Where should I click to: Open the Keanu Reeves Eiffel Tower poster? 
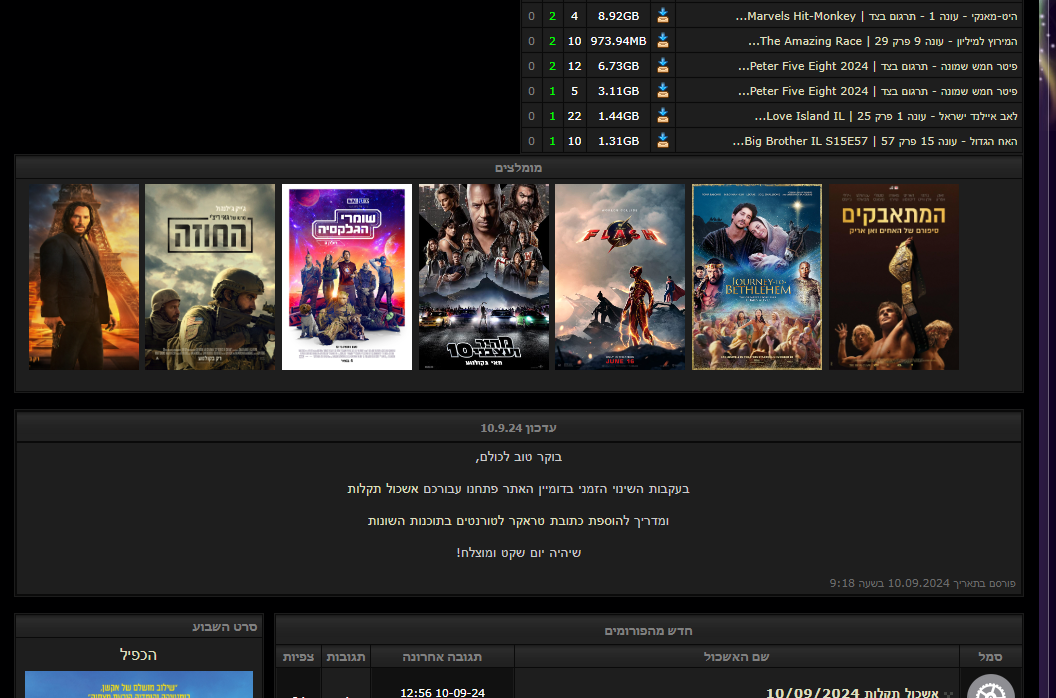point(84,277)
